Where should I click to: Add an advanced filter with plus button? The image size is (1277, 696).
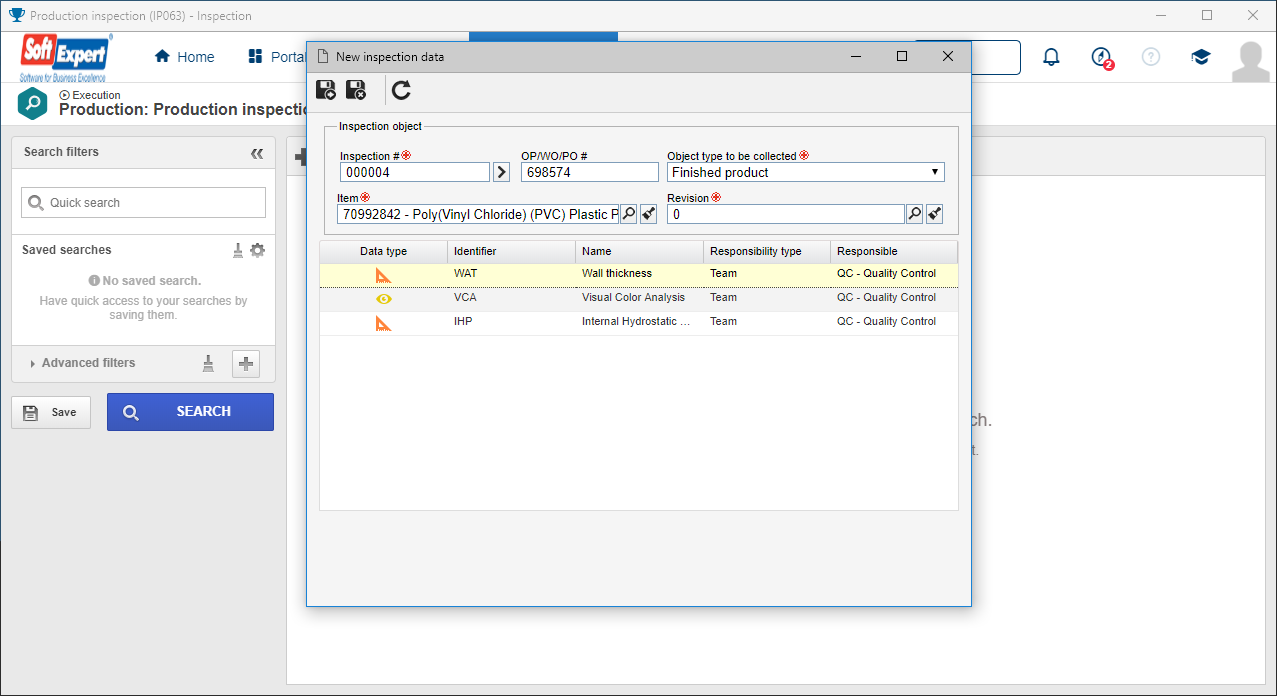tap(246, 364)
